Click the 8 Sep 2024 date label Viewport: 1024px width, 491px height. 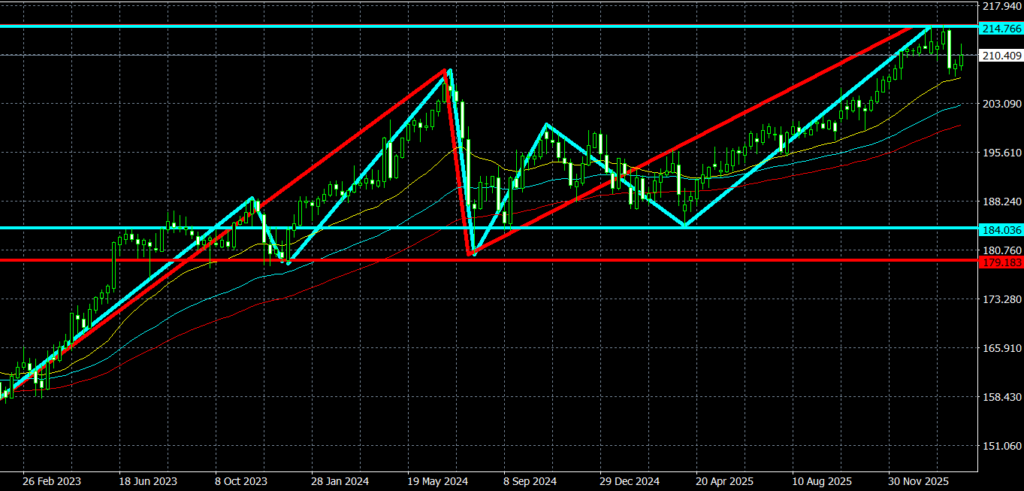pos(531,480)
